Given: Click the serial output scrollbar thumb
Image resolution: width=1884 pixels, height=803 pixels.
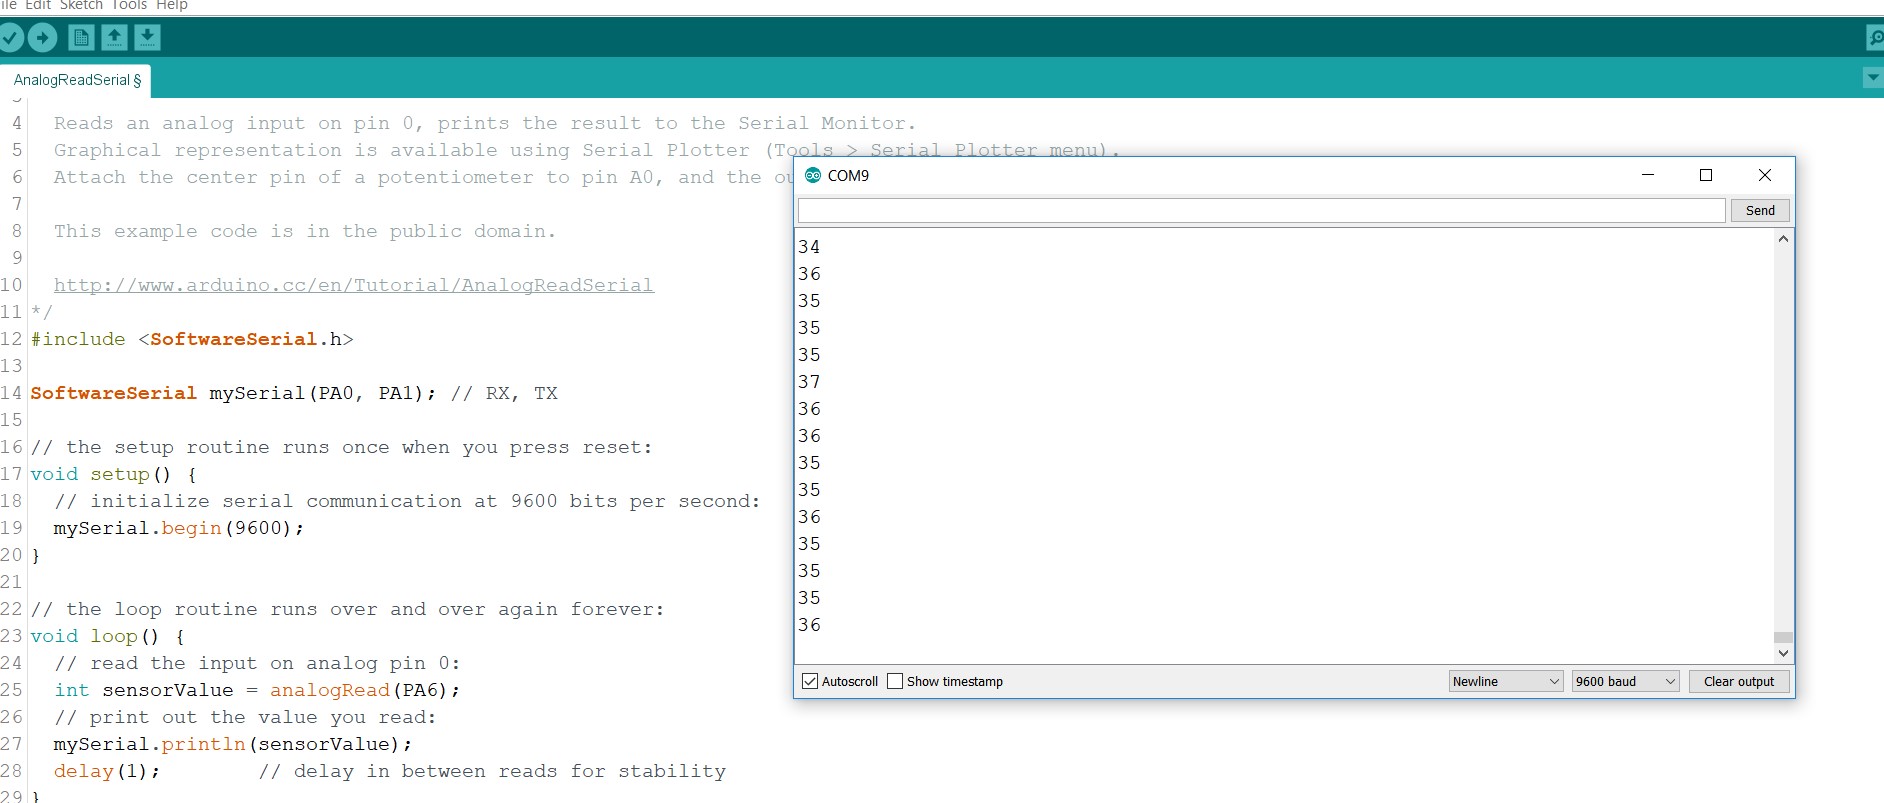Looking at the screenshot, I should click(x=1783, y=637).
